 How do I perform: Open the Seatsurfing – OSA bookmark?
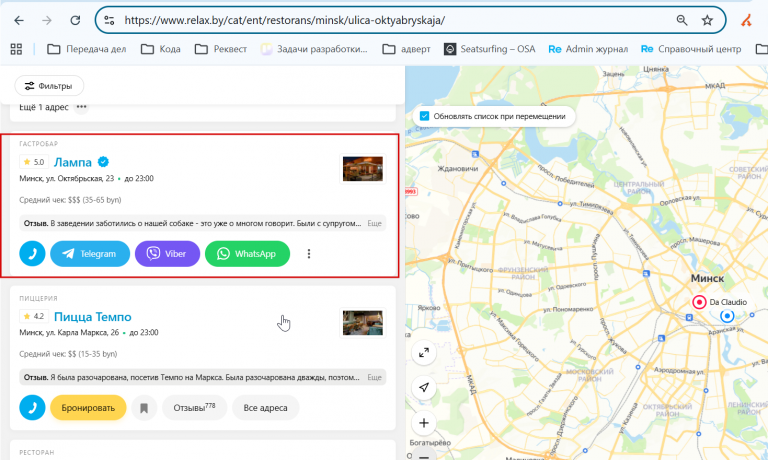[x=489, y=49]
